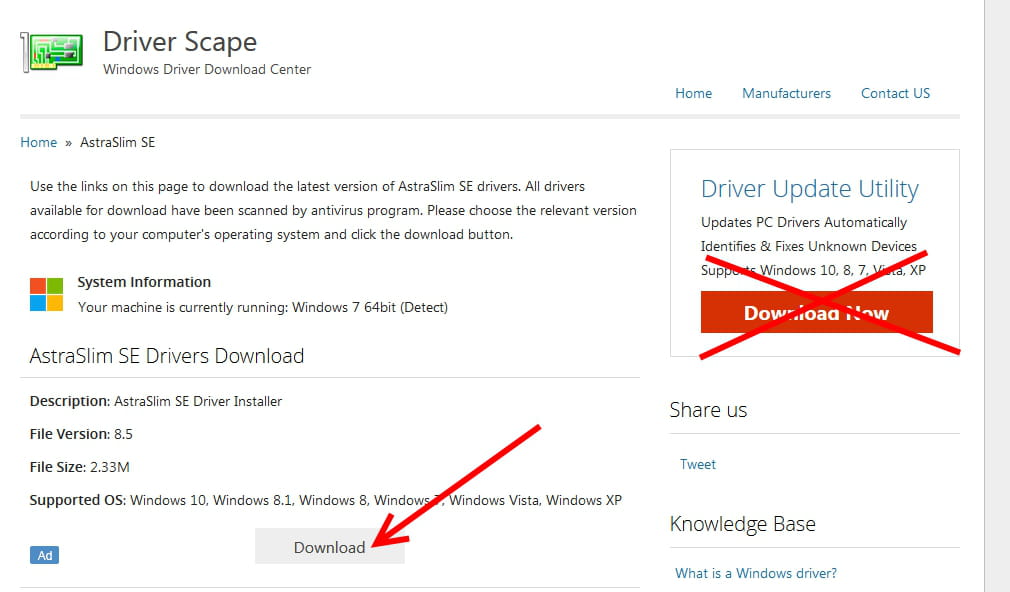Click the 'File Size: 2.33M' line

(x=80, y=467)
